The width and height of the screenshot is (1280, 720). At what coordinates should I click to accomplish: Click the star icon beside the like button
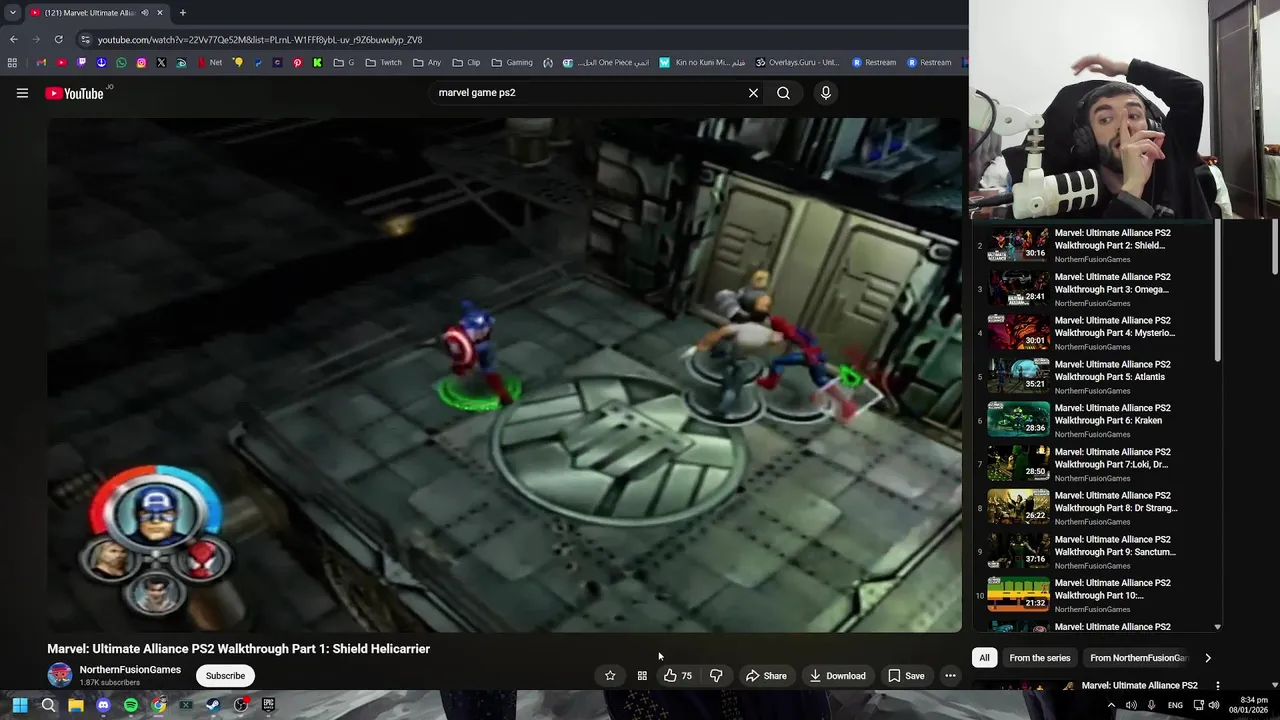click(x=610, y=676)
